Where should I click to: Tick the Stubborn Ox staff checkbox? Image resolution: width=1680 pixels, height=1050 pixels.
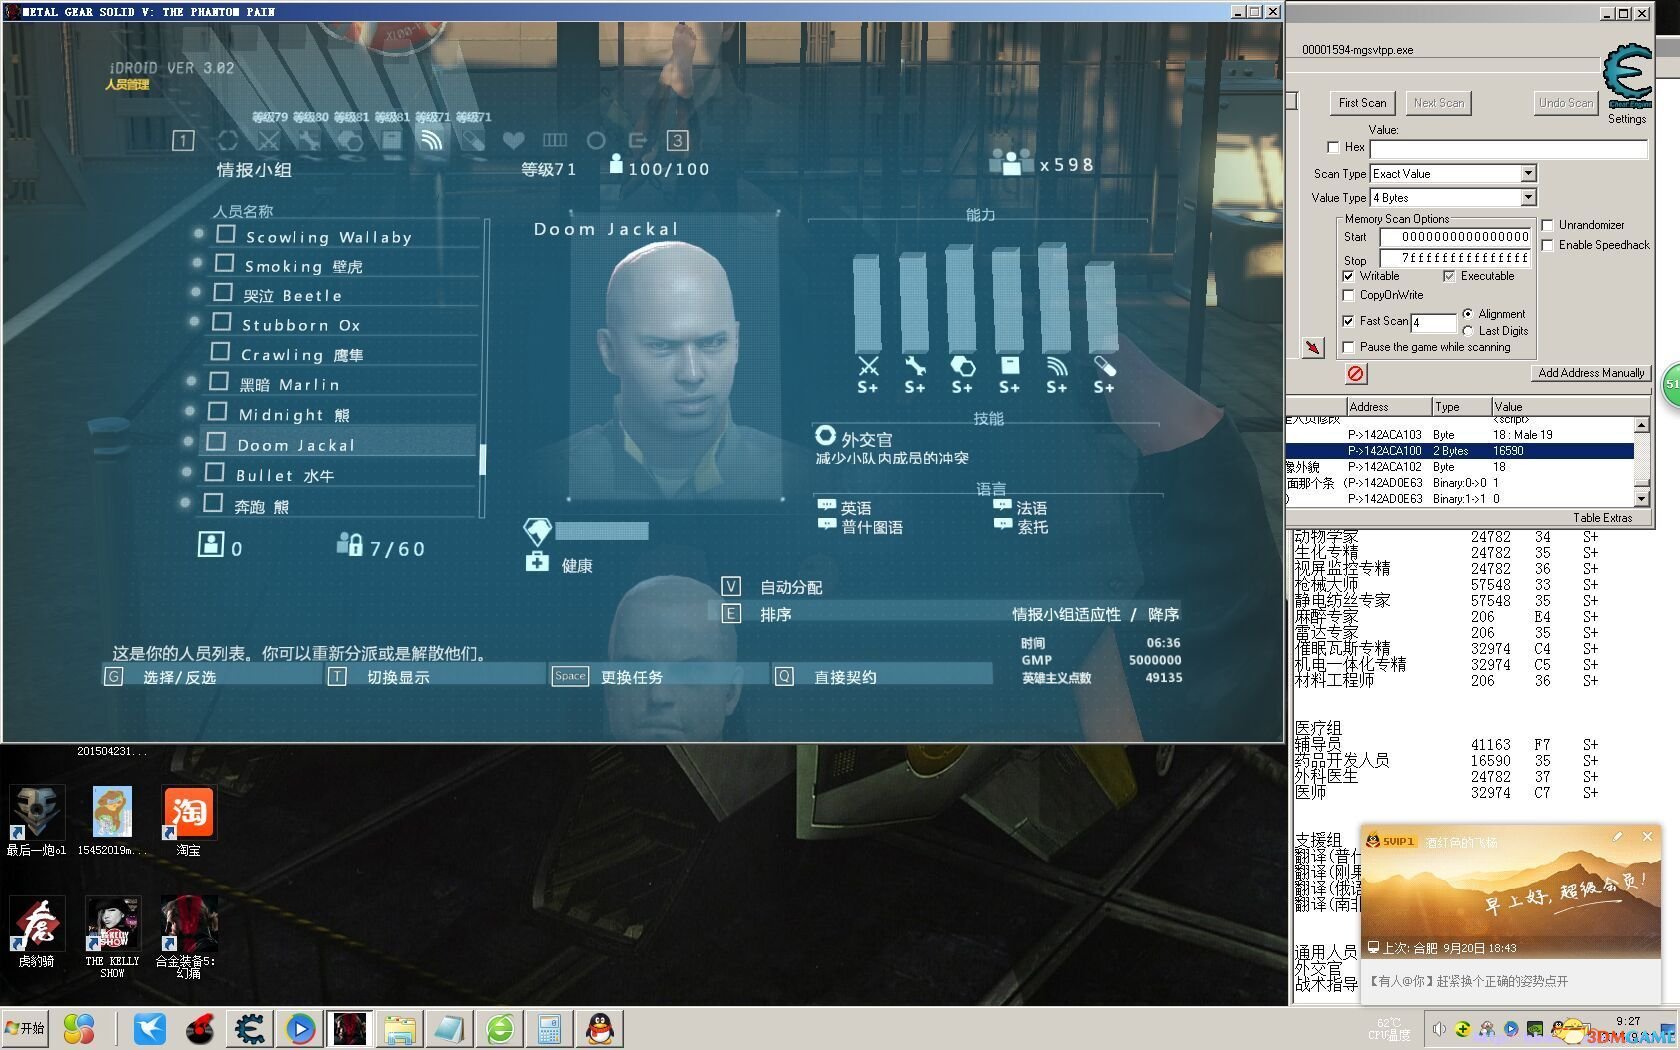(x=222, y=322)
